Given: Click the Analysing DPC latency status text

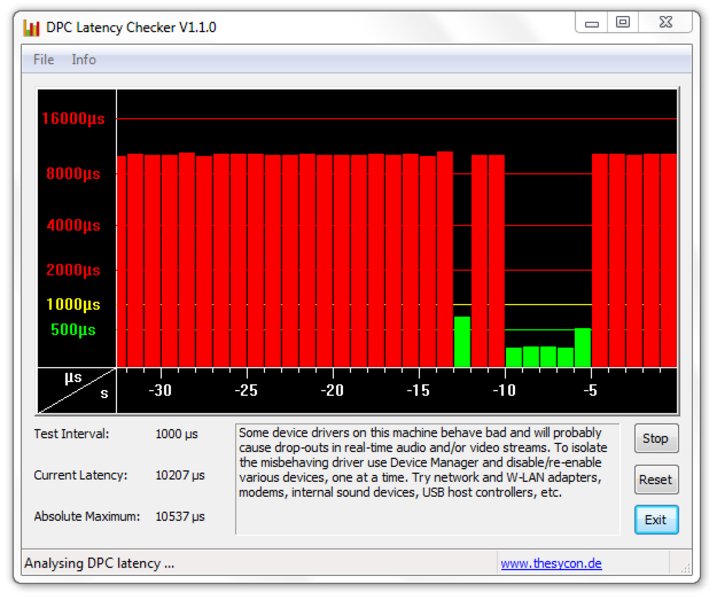Looking at the screenshot, I should tap(99, 563).
